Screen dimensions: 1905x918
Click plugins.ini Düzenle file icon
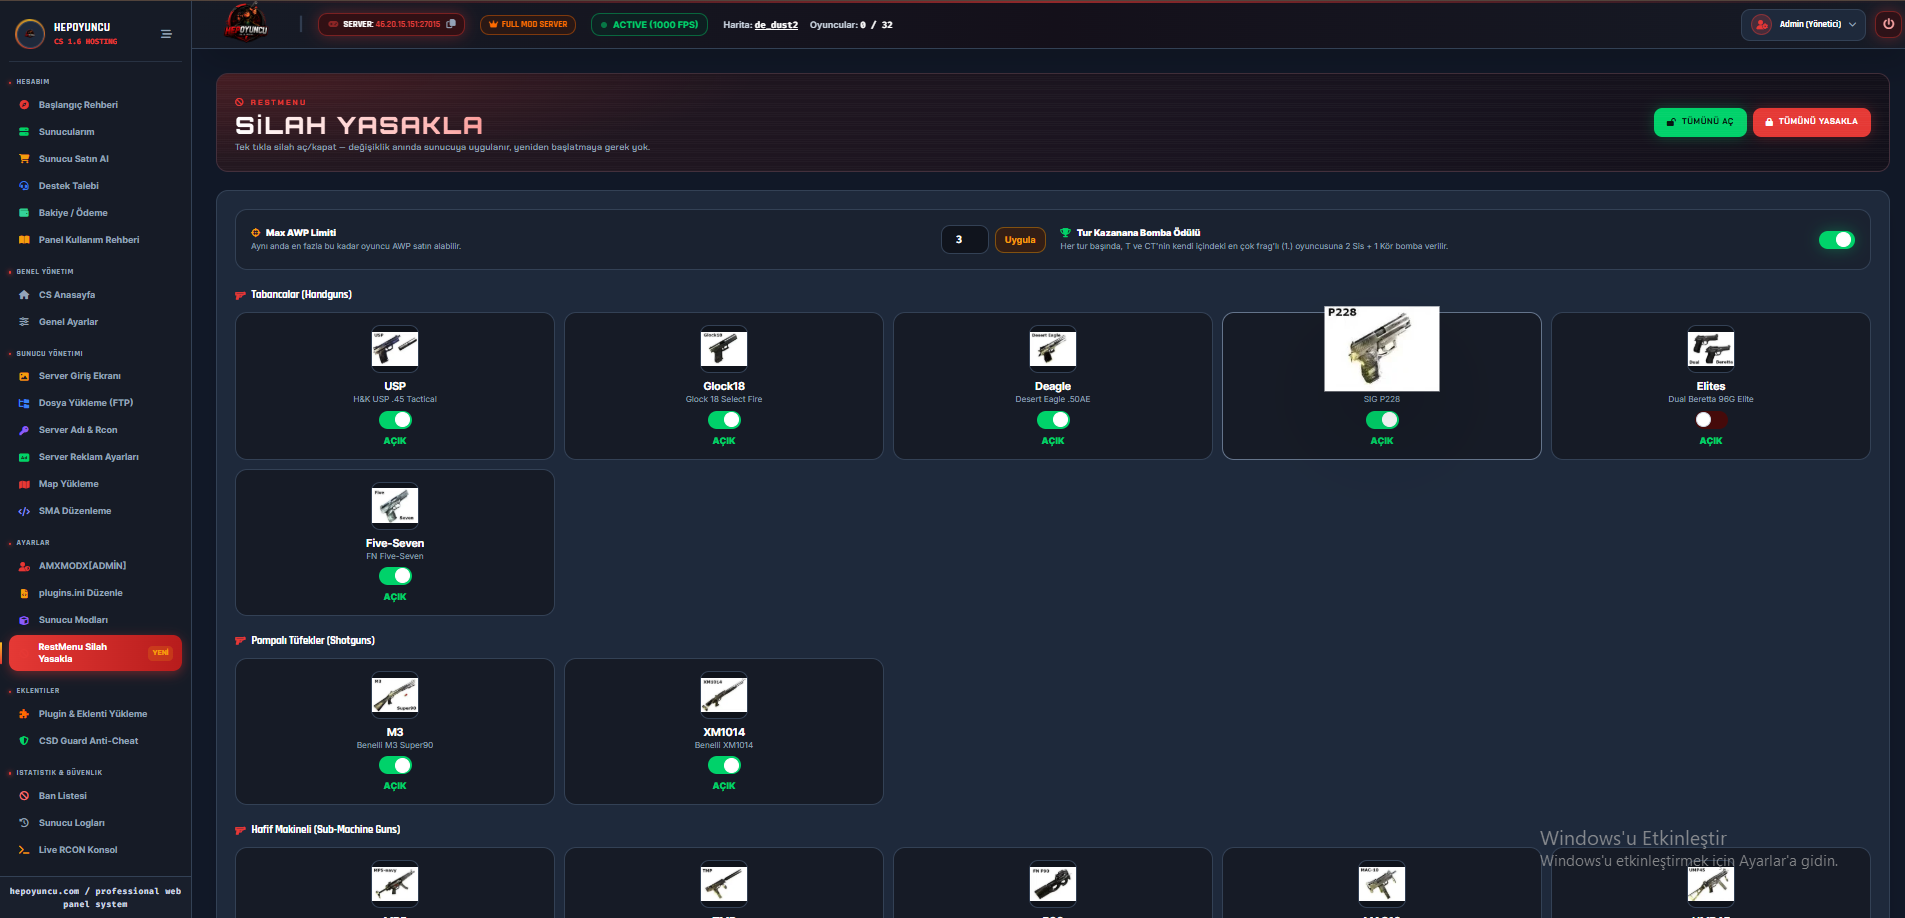(x=24, y=593)
